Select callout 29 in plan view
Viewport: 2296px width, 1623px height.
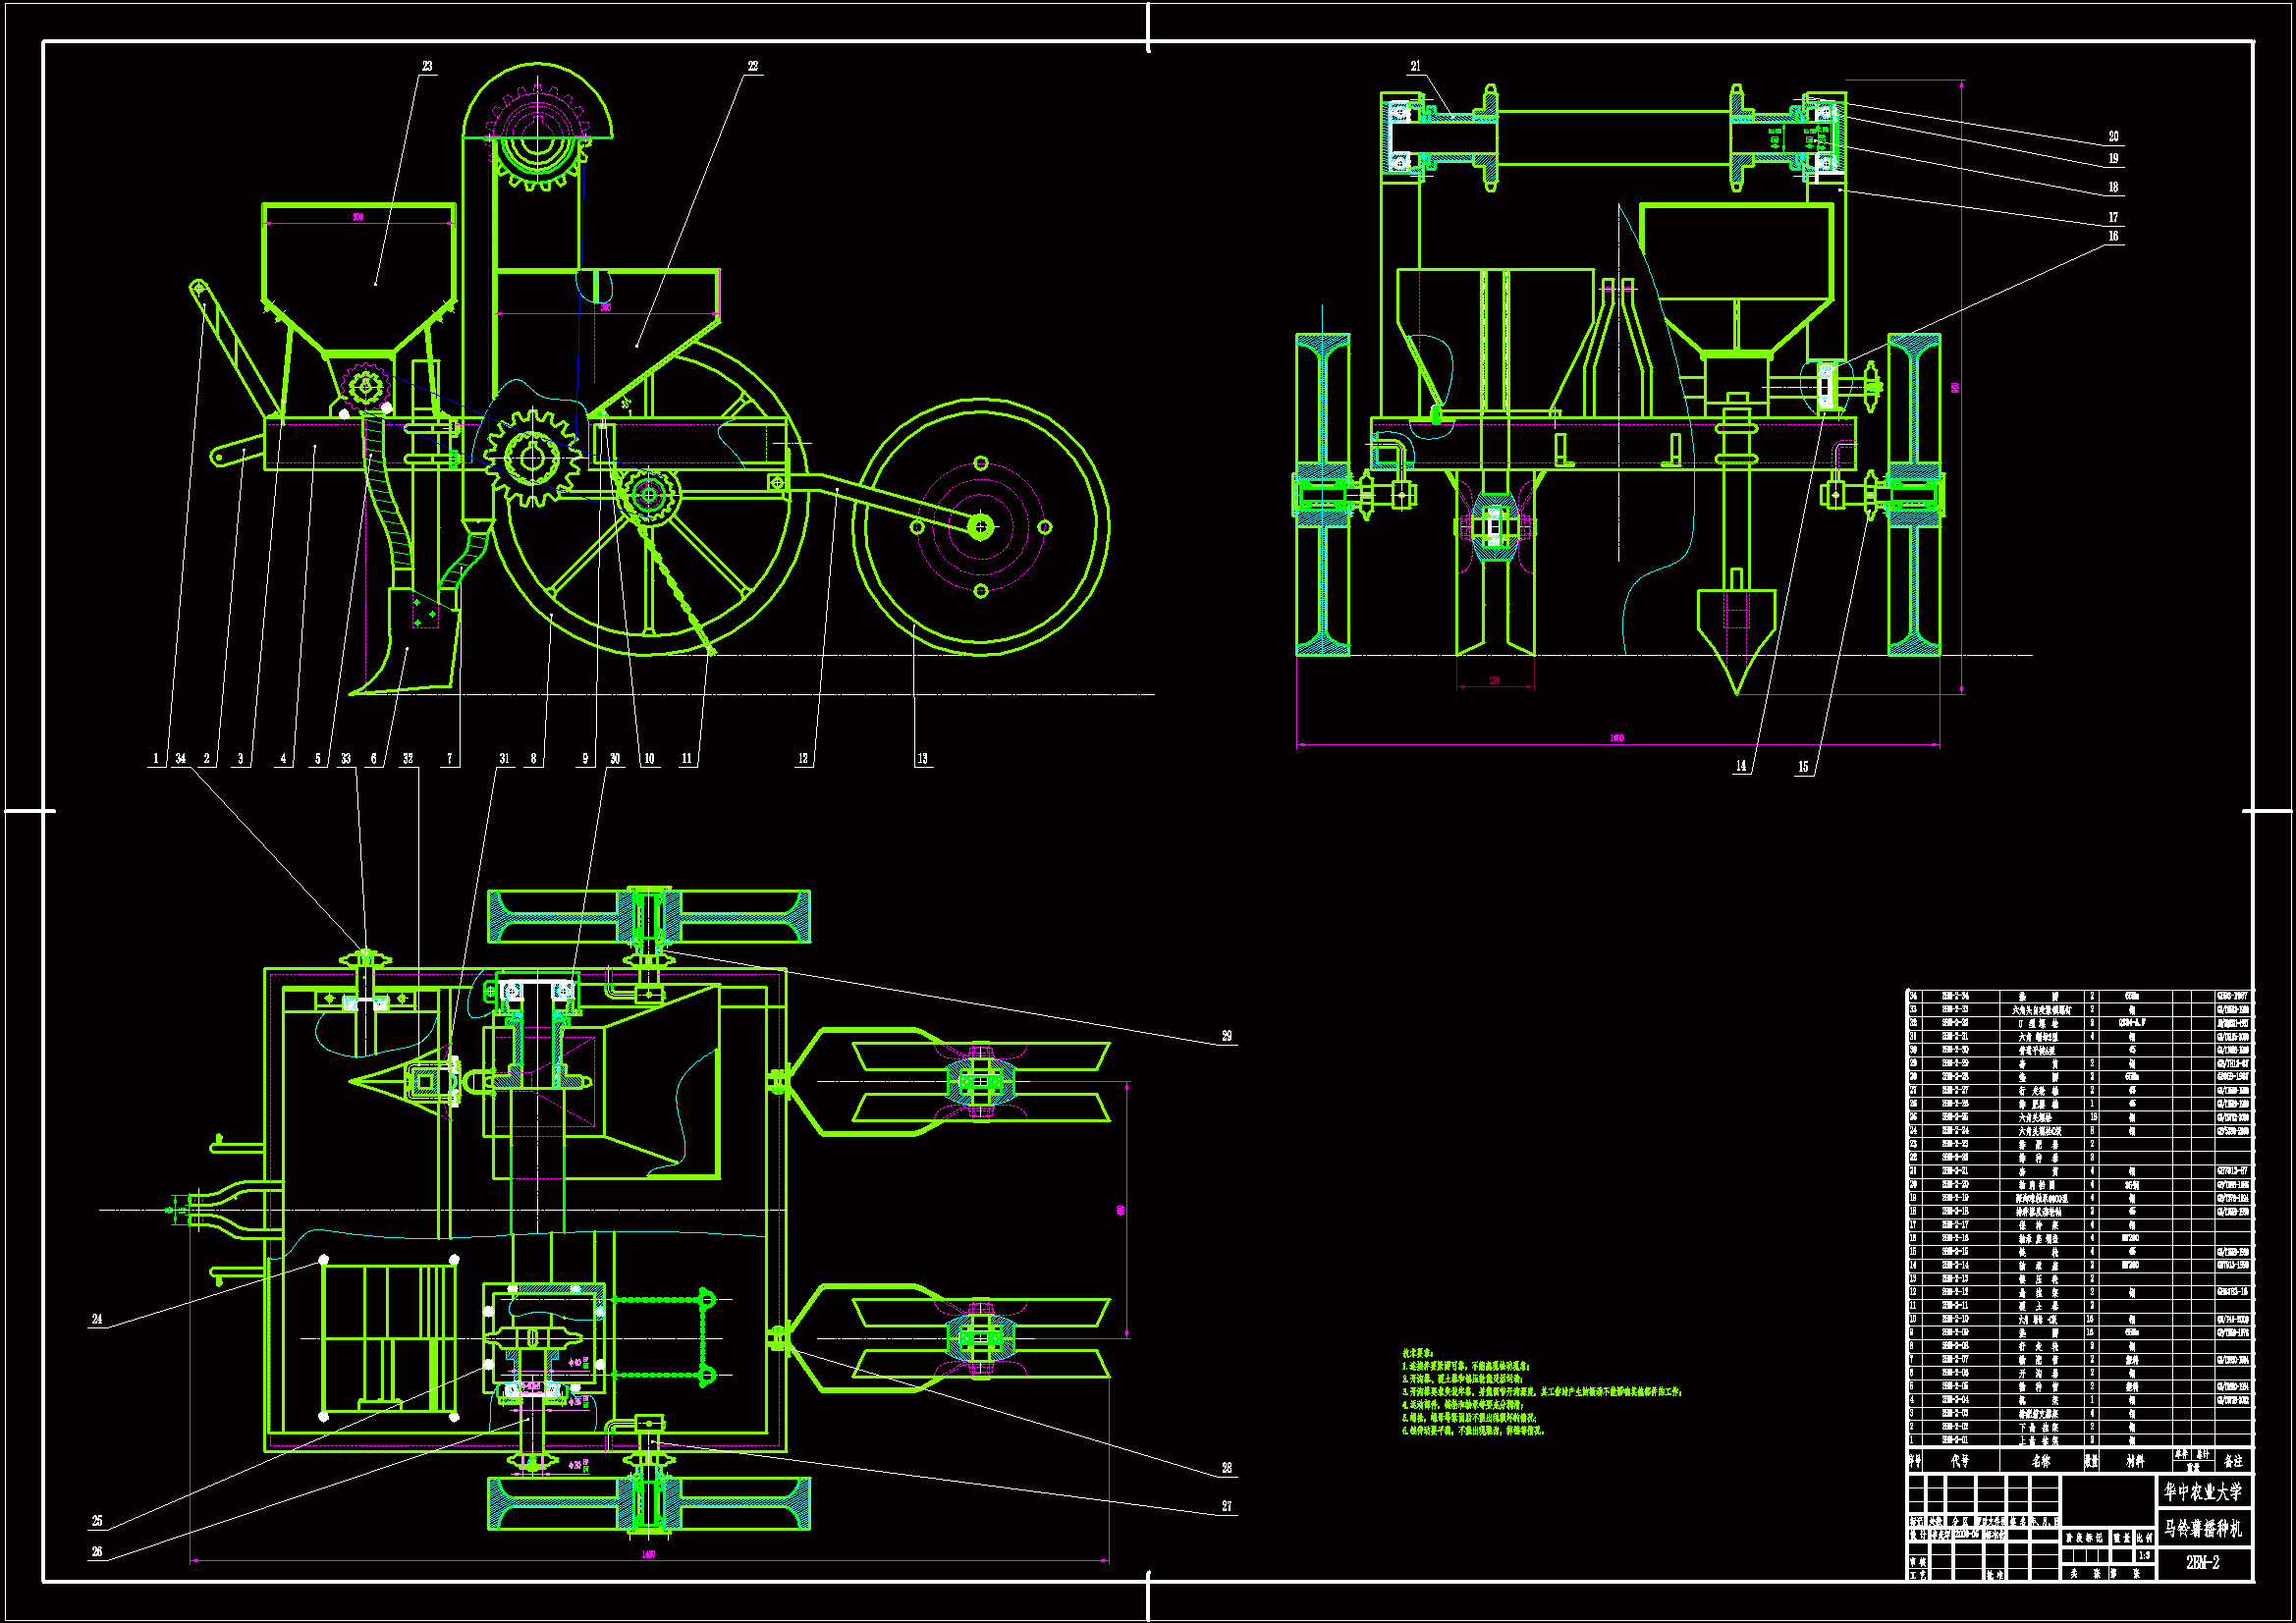[1226, 1037]
